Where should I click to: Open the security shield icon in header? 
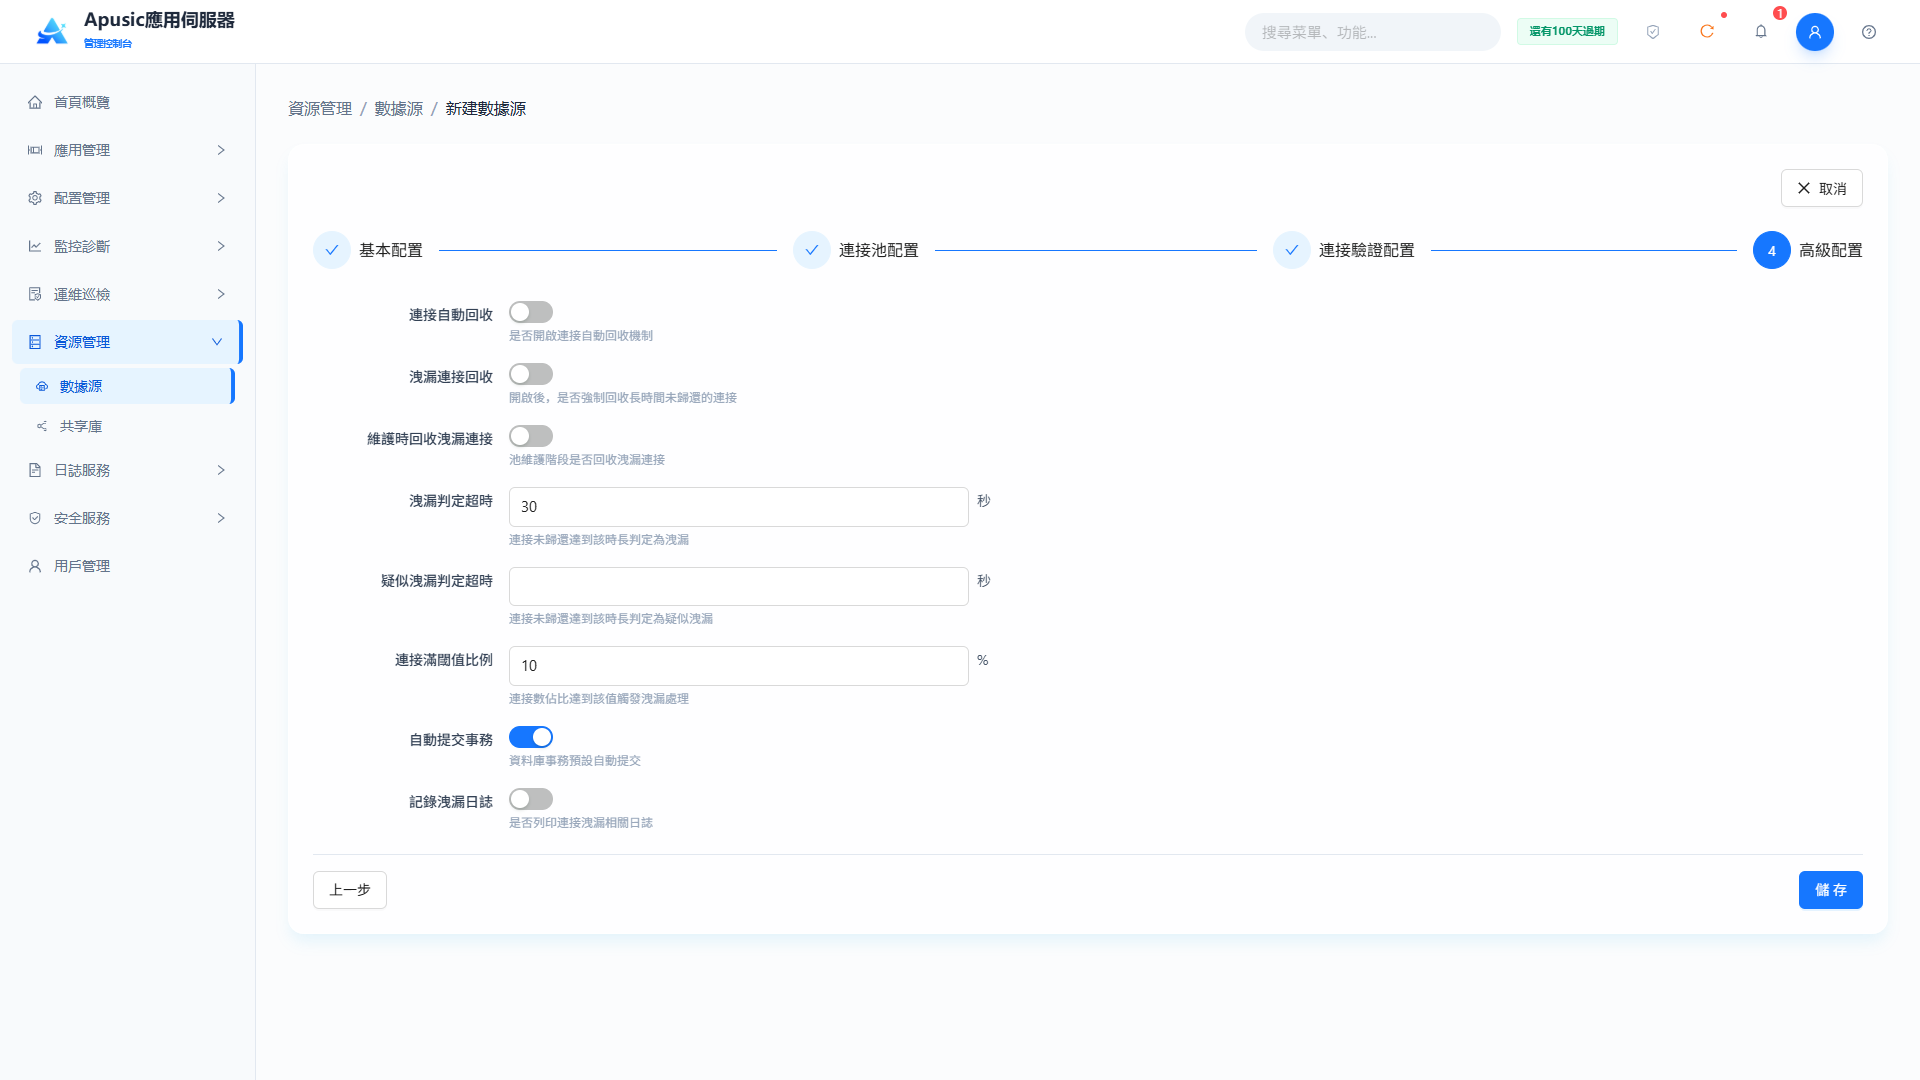1653,32
